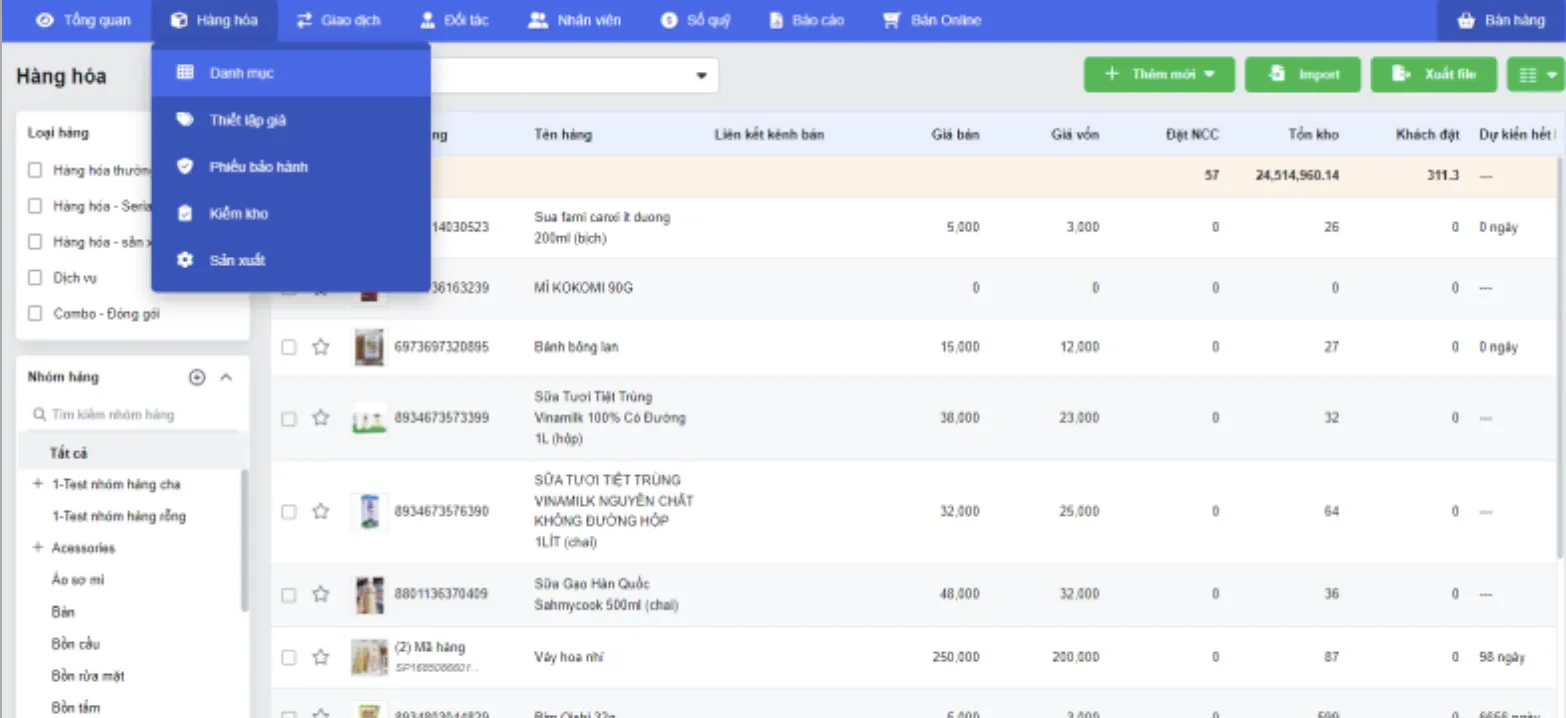Expand the Acessories group tree node
Screen dimensions: 1566x718
point(38,548)
